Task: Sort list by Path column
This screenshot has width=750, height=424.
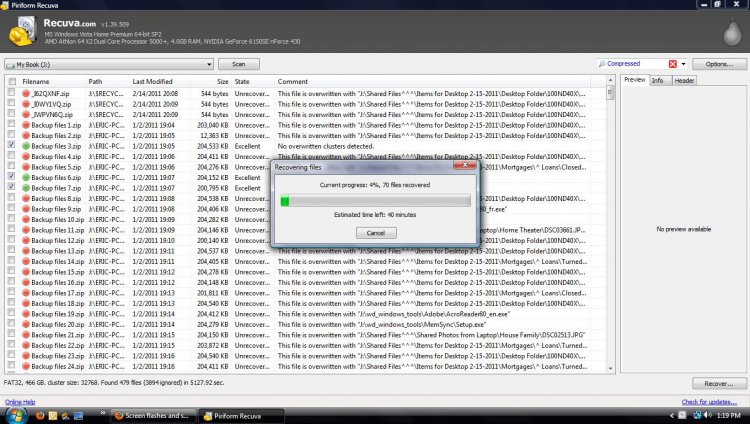Action: pyautogui.click(x=107, y=82)
